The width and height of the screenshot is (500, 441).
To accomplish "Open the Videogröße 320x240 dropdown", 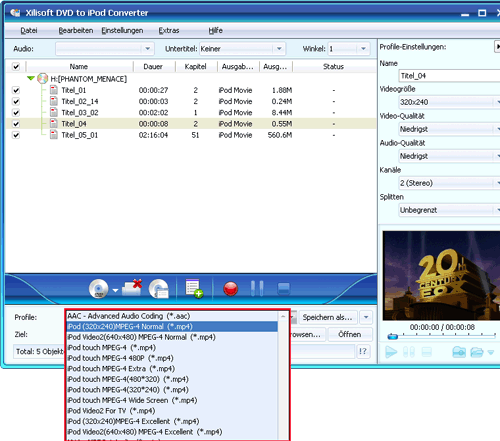I will coord(449,102).
